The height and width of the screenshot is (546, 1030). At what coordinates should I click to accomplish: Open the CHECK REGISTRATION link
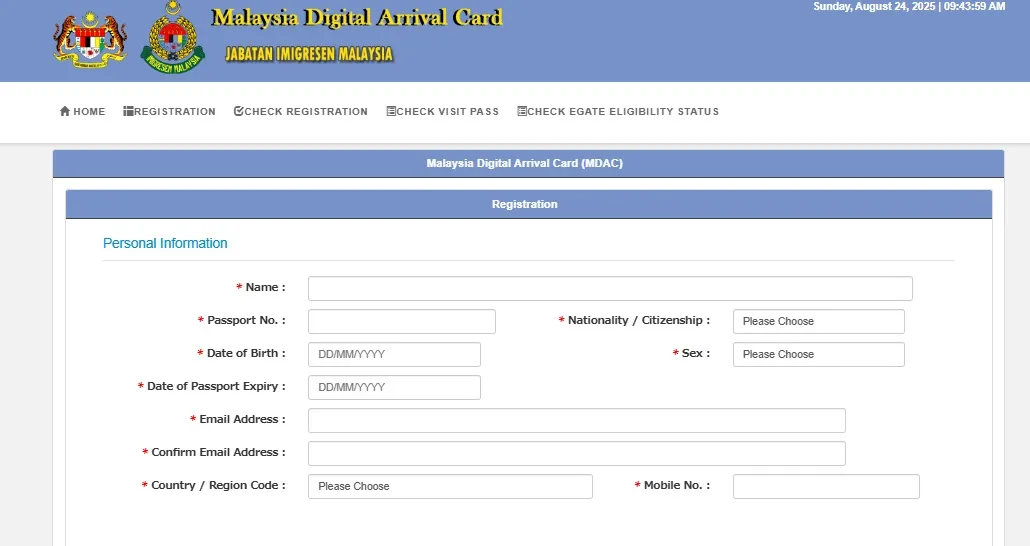[x=306, y=111]
